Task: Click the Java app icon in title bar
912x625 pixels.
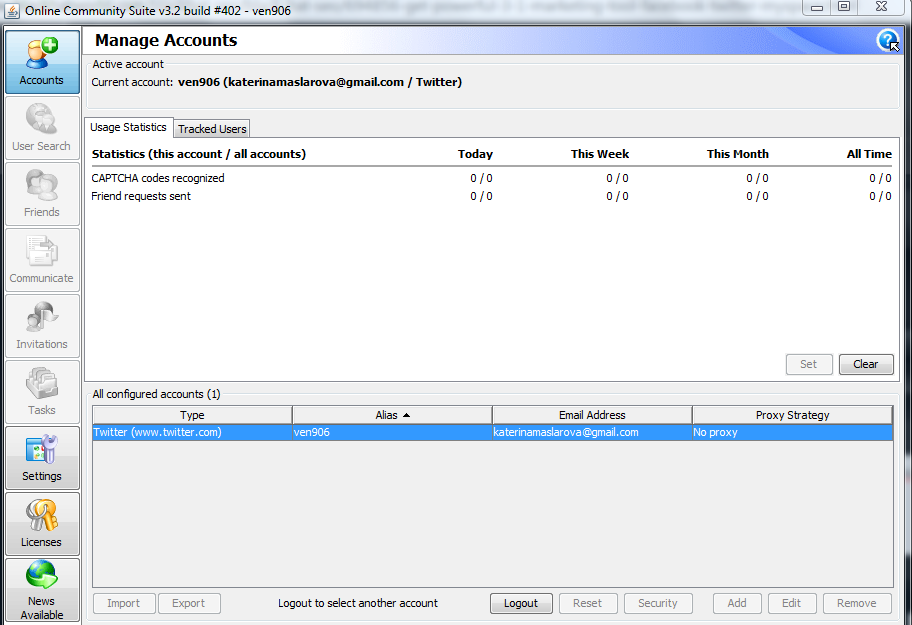Action: pos(12,10)
